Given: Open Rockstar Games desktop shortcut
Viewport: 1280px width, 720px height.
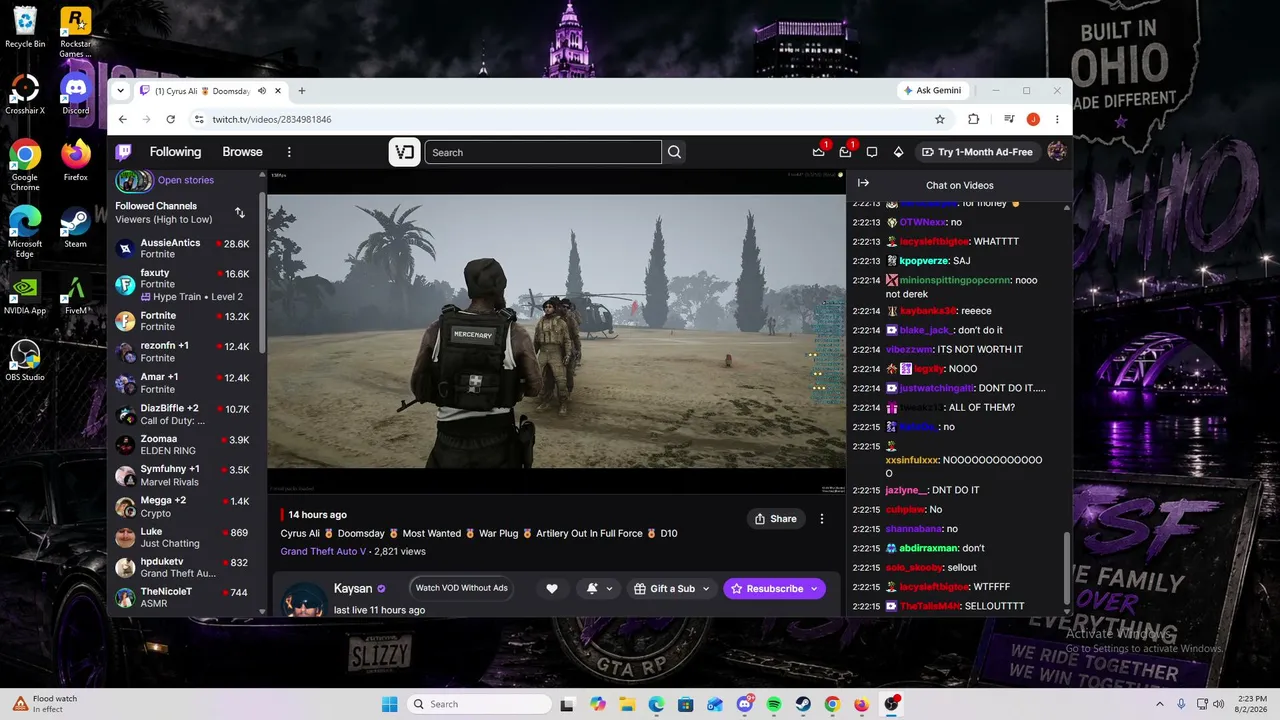Looking at the screenshot, I should point(75,32).
